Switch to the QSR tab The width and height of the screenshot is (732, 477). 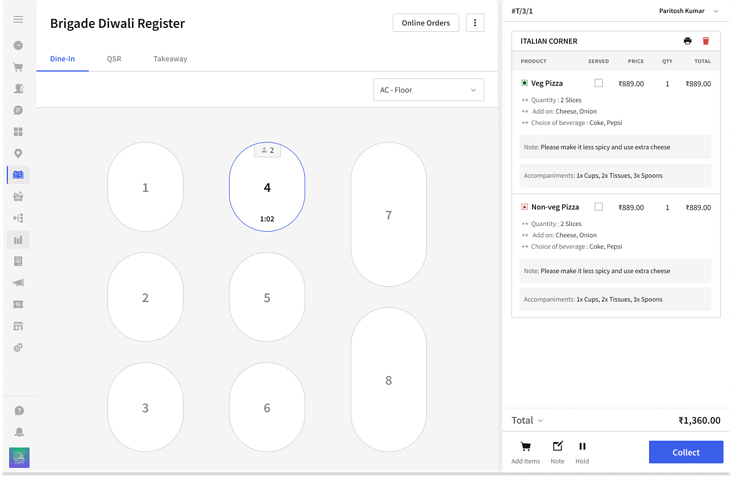[114, 59]
